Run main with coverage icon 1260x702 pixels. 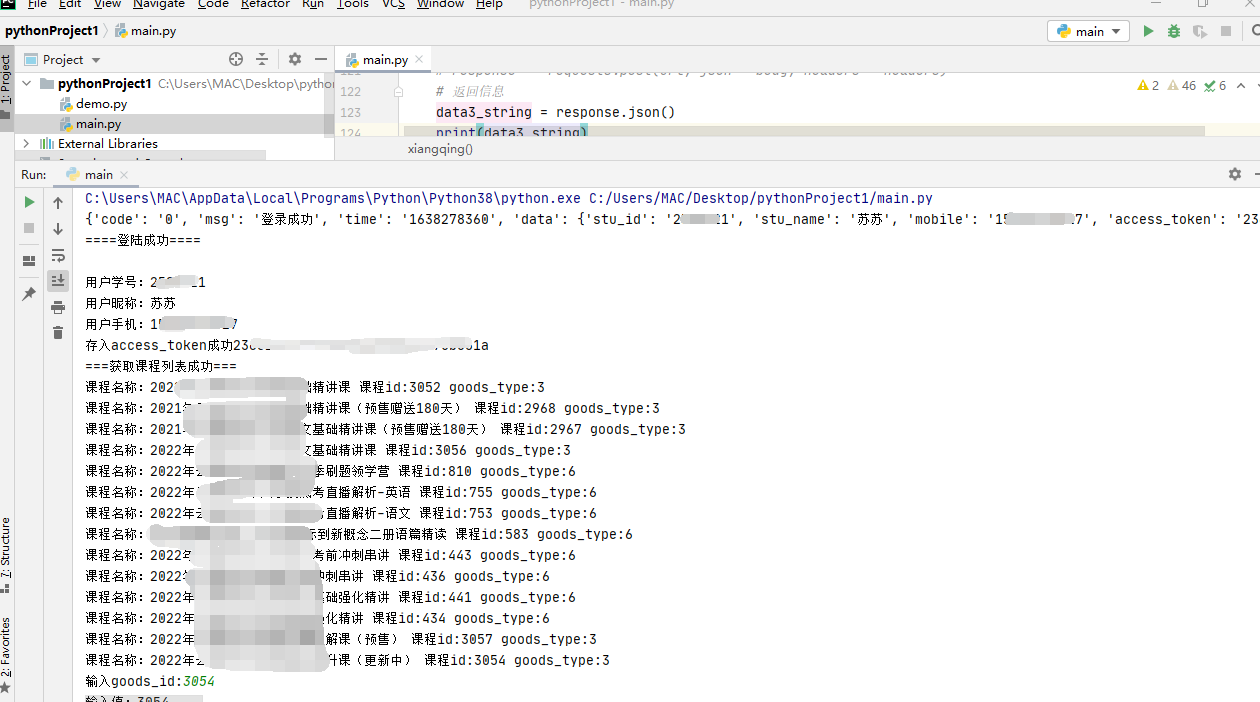[1200, 31]
